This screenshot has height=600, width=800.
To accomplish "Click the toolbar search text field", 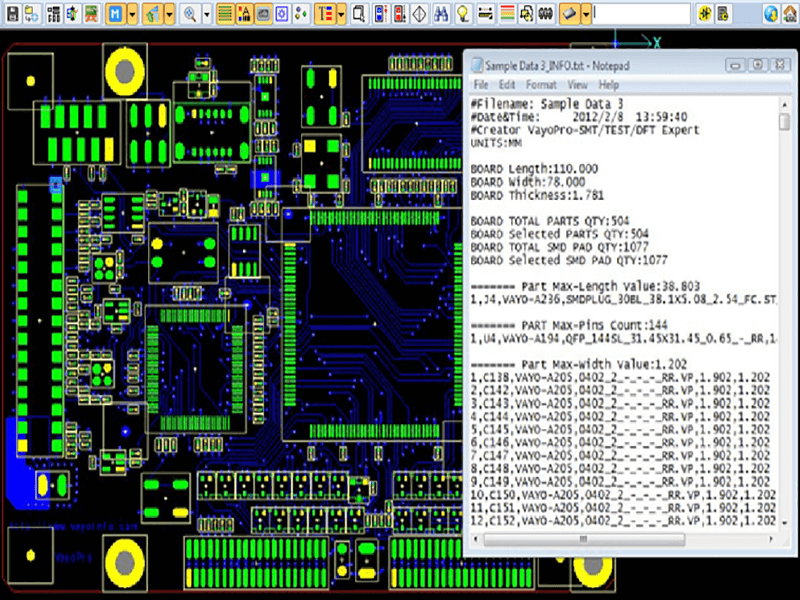I will pyautogui.click(x=640, y=14).
